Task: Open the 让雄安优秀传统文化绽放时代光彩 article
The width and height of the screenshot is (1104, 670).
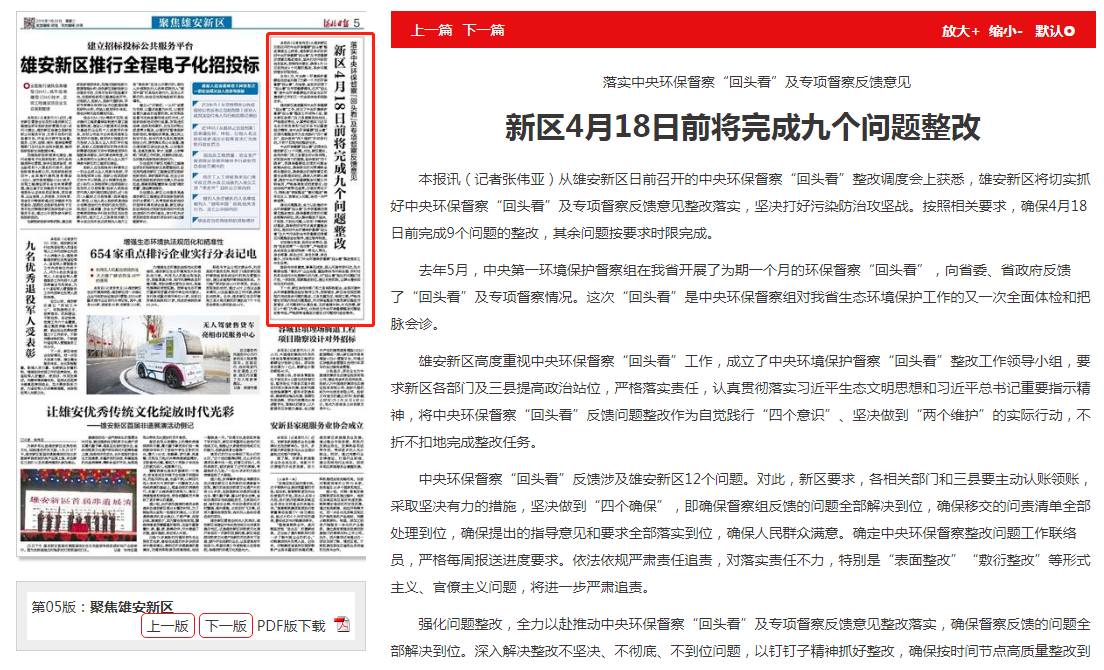Action: tap(140, 413)
